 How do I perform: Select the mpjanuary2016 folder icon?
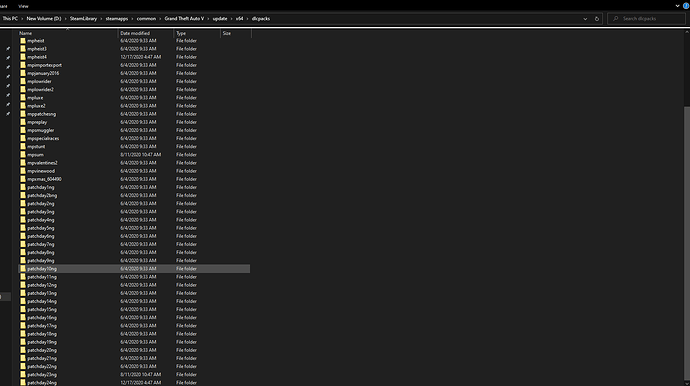(23, 73)
